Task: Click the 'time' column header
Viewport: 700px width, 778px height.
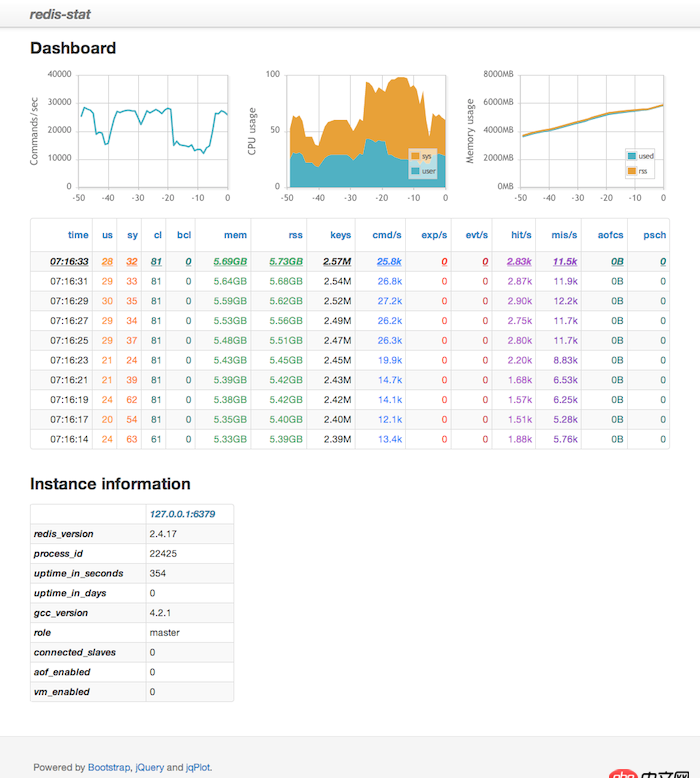Action: tap(78, 235)
